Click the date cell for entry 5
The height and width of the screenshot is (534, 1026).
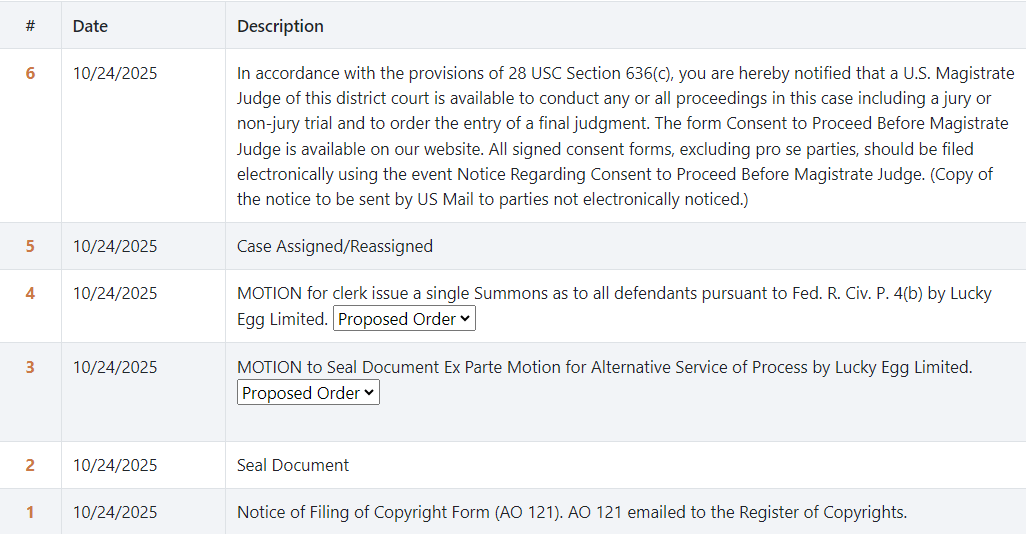point(115,246)
